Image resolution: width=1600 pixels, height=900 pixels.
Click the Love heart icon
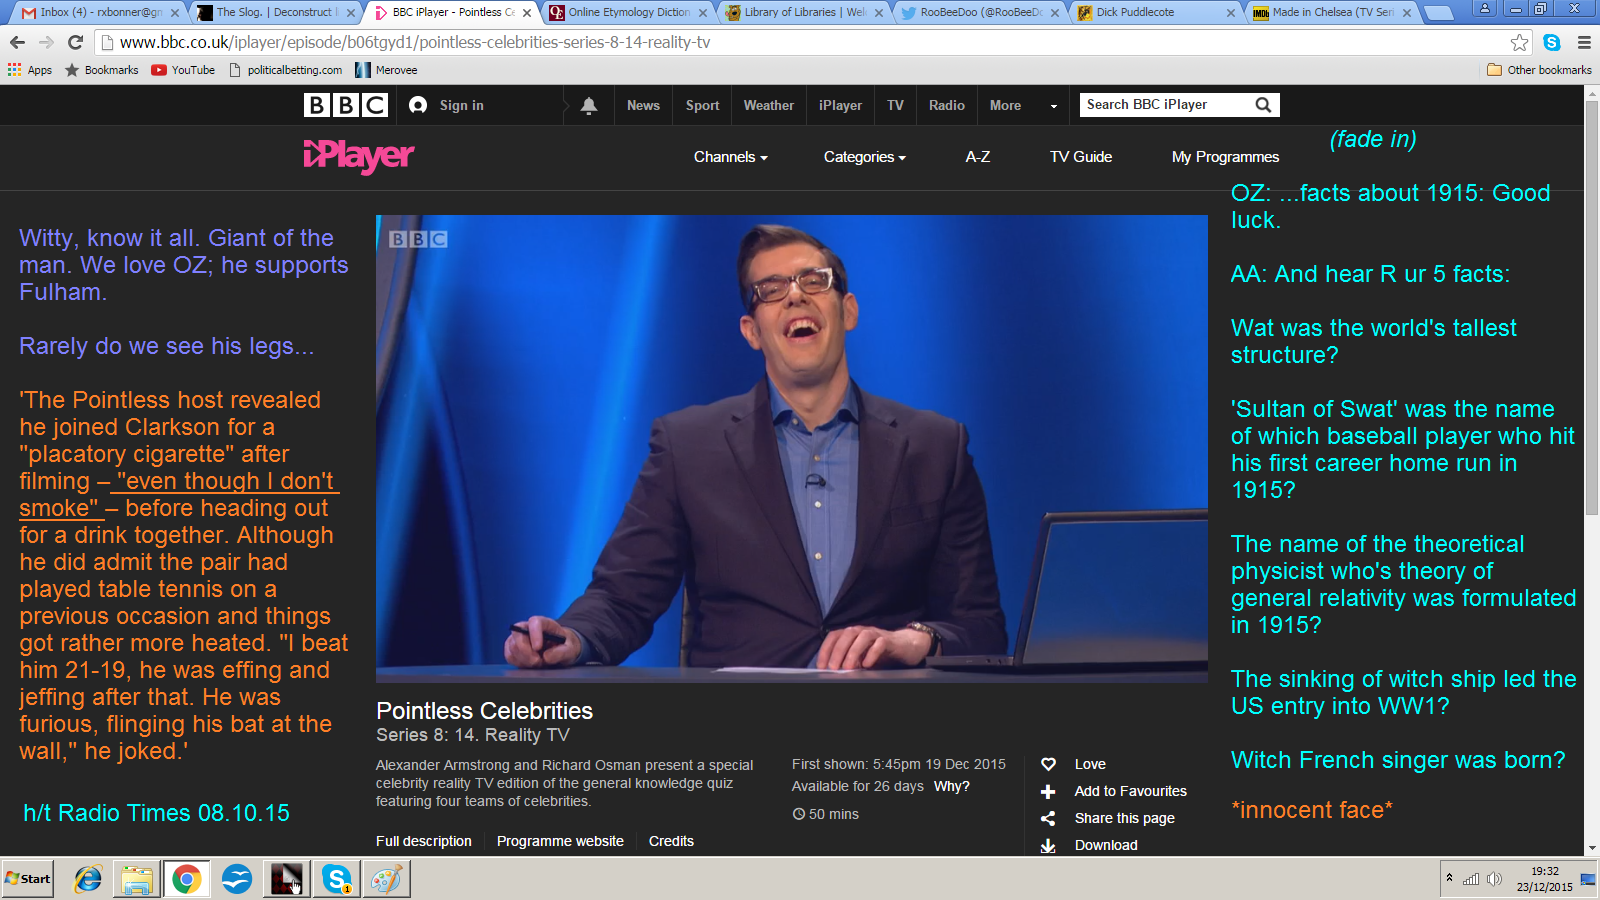(x=1048, y=764)
